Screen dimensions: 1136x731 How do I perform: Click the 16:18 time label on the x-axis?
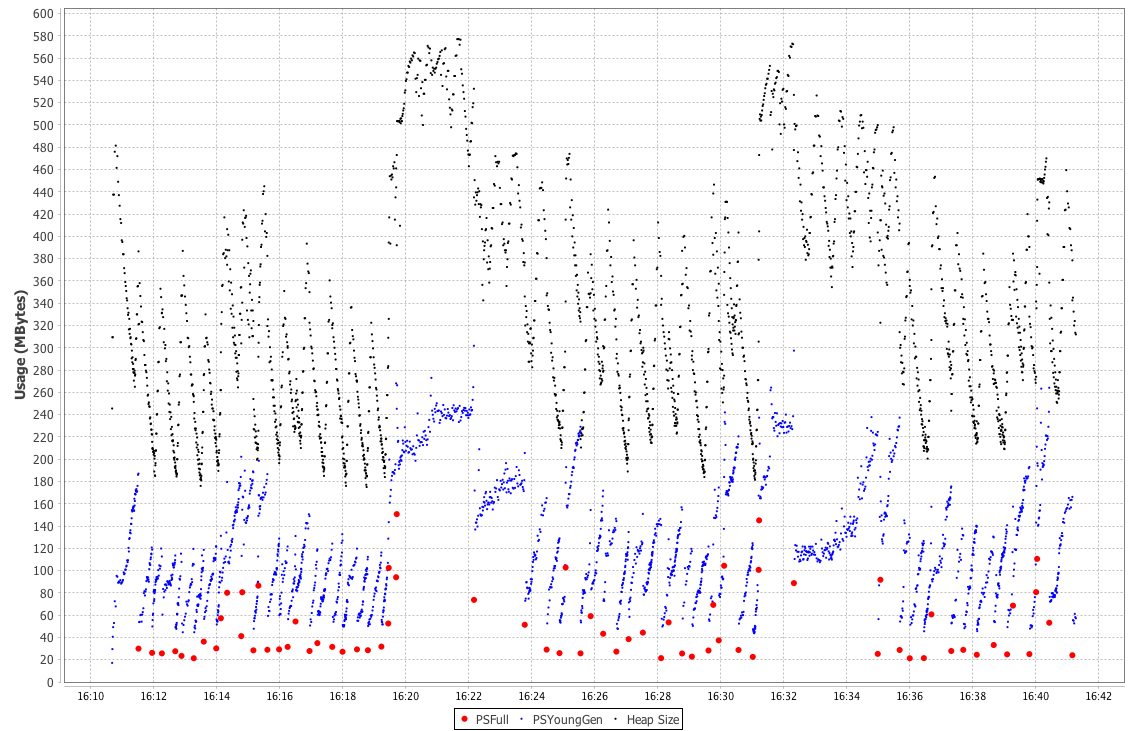click(x=343, y=697)
